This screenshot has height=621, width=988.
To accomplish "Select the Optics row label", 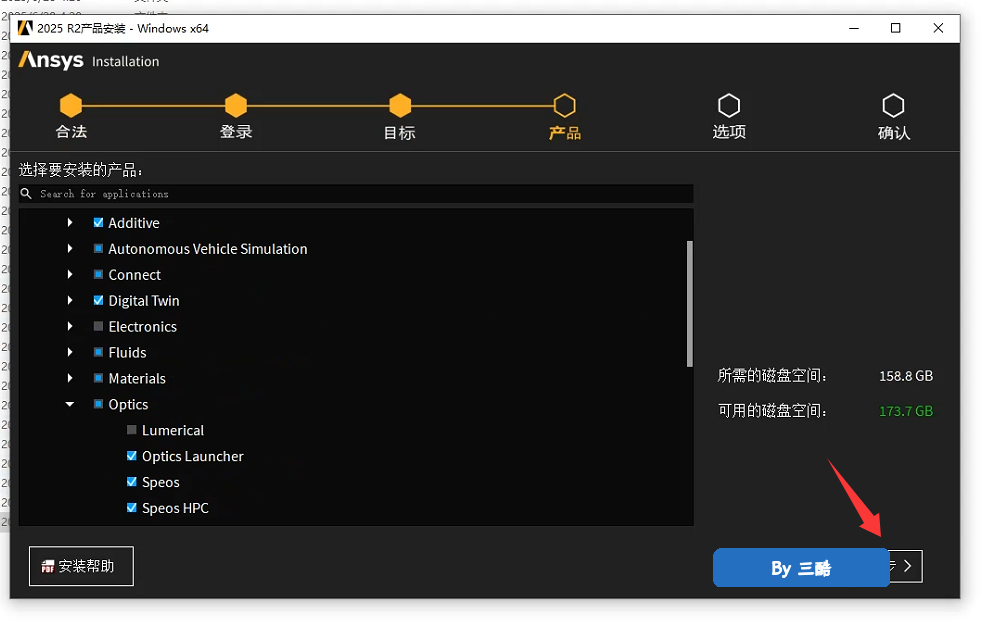I will point(128,404).
